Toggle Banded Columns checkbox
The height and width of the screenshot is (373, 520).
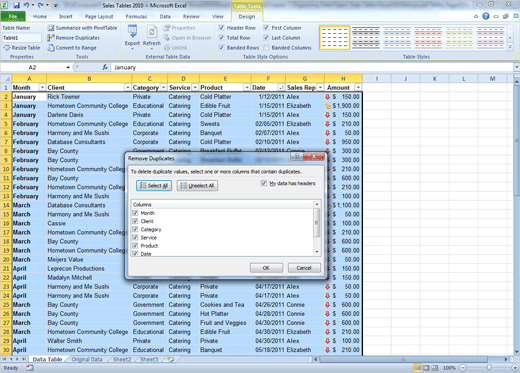tap(266, 48)
